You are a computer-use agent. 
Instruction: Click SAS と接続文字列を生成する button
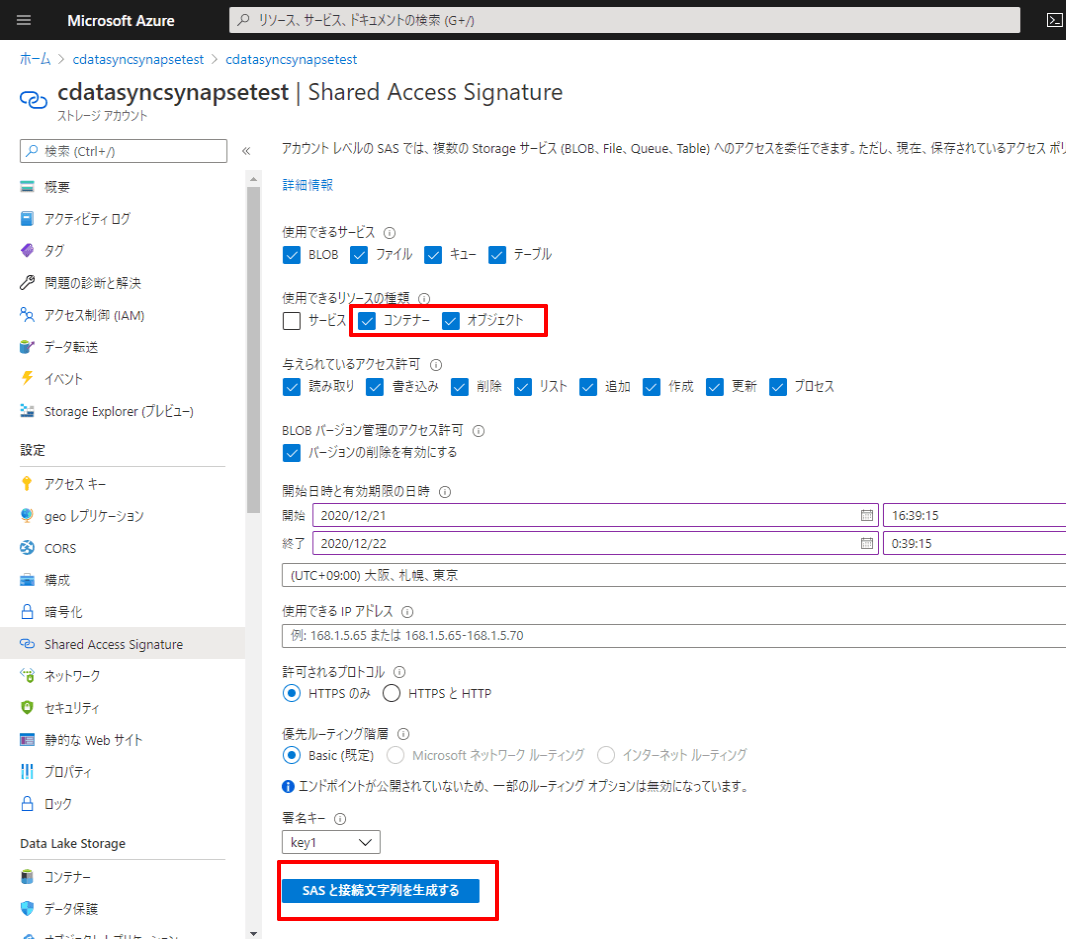[x=381, y=890]
